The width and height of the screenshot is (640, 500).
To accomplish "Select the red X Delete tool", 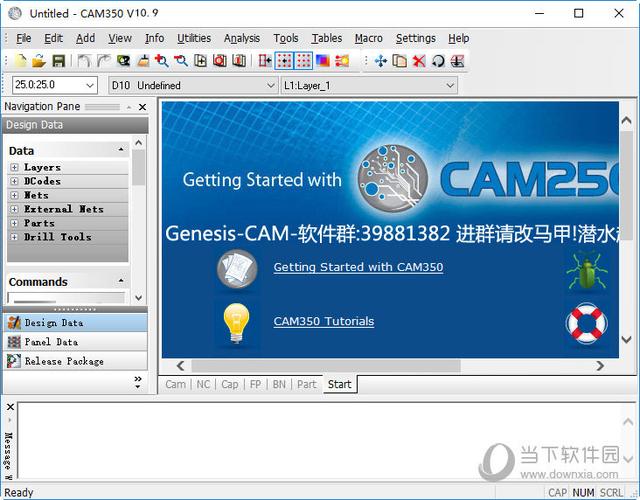I will point(419,61).
